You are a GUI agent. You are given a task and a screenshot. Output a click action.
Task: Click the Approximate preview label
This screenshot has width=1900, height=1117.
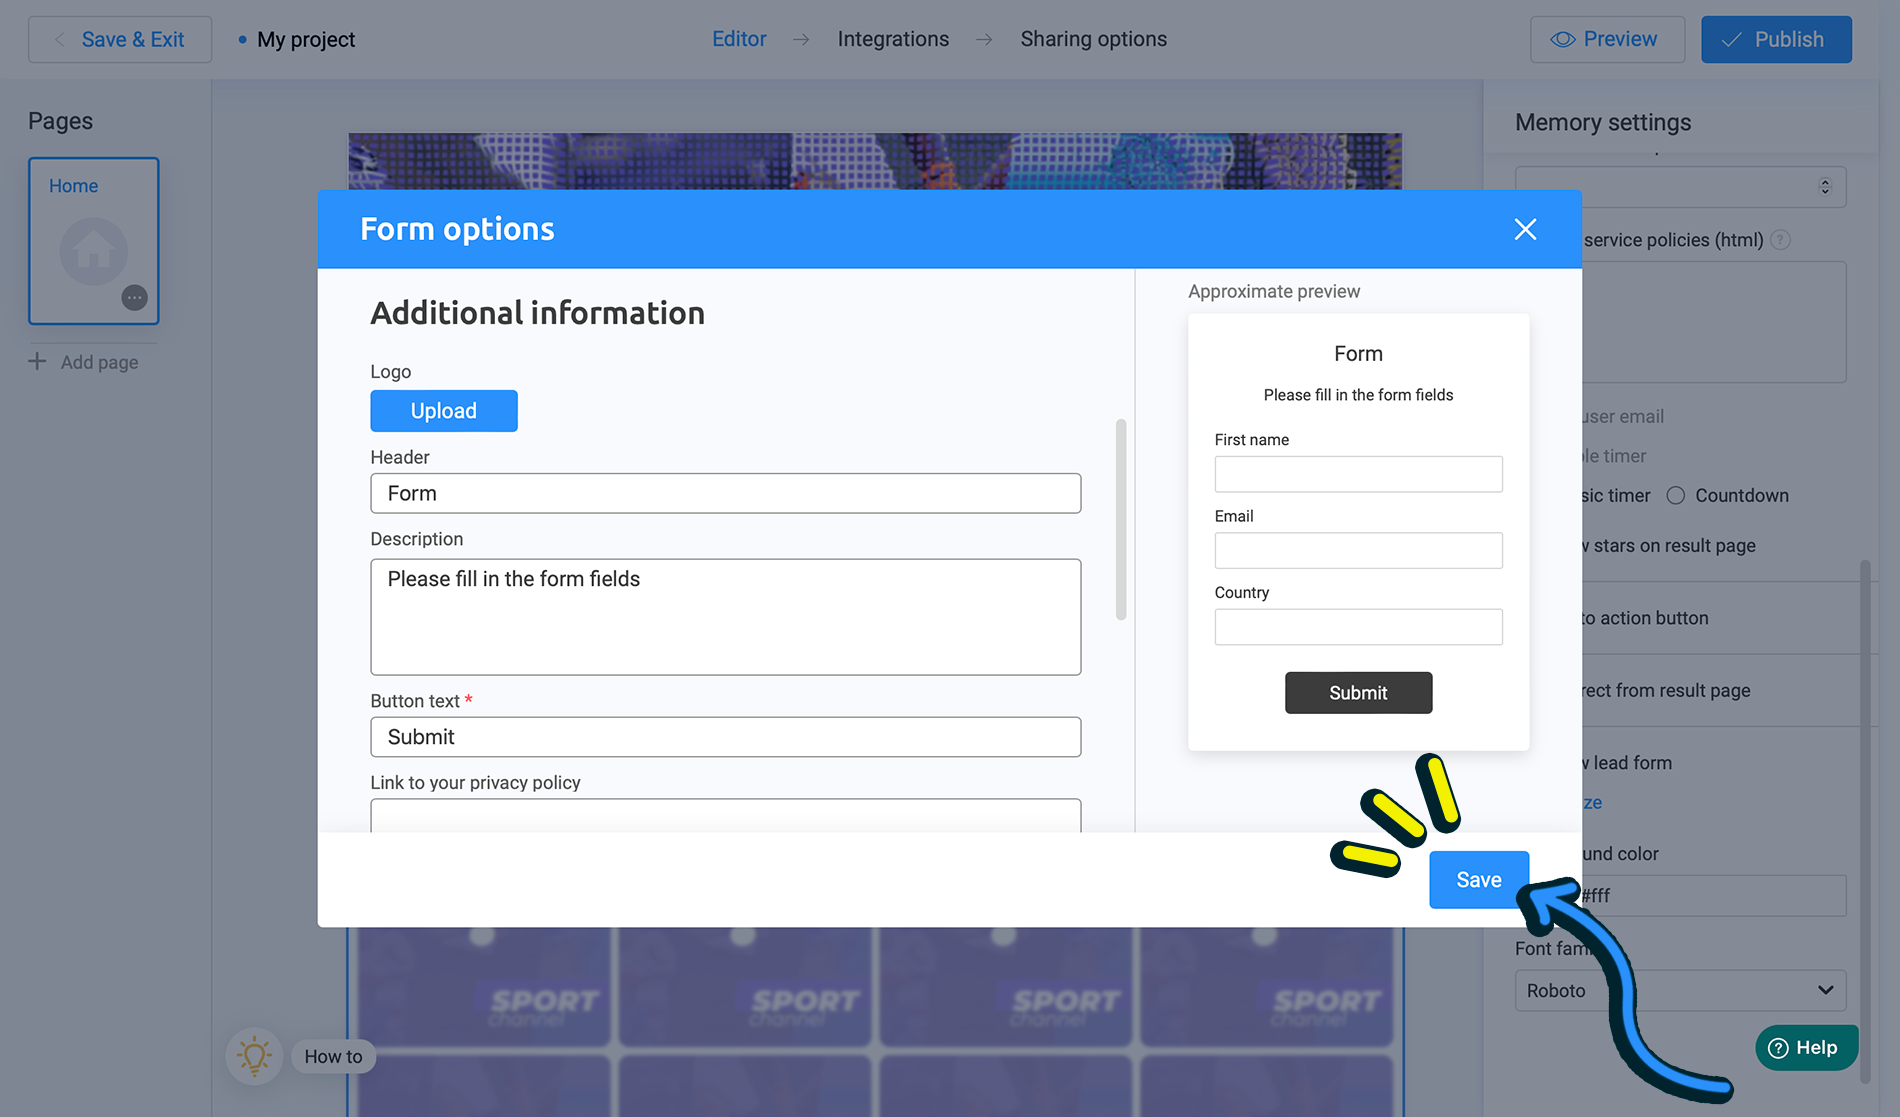(1274, 291)
